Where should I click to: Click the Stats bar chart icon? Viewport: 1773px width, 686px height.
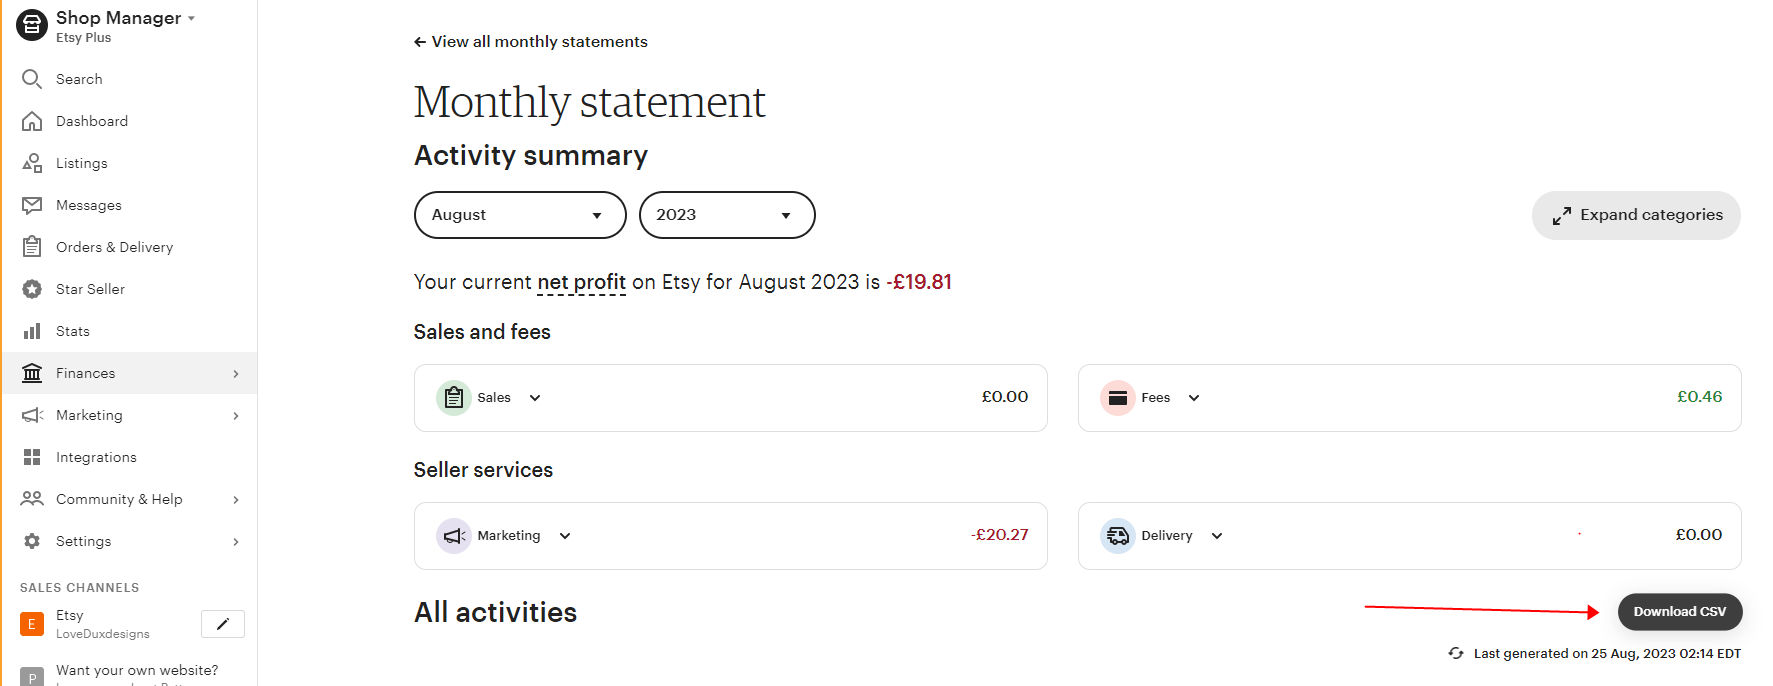click(x=32, y=331)
